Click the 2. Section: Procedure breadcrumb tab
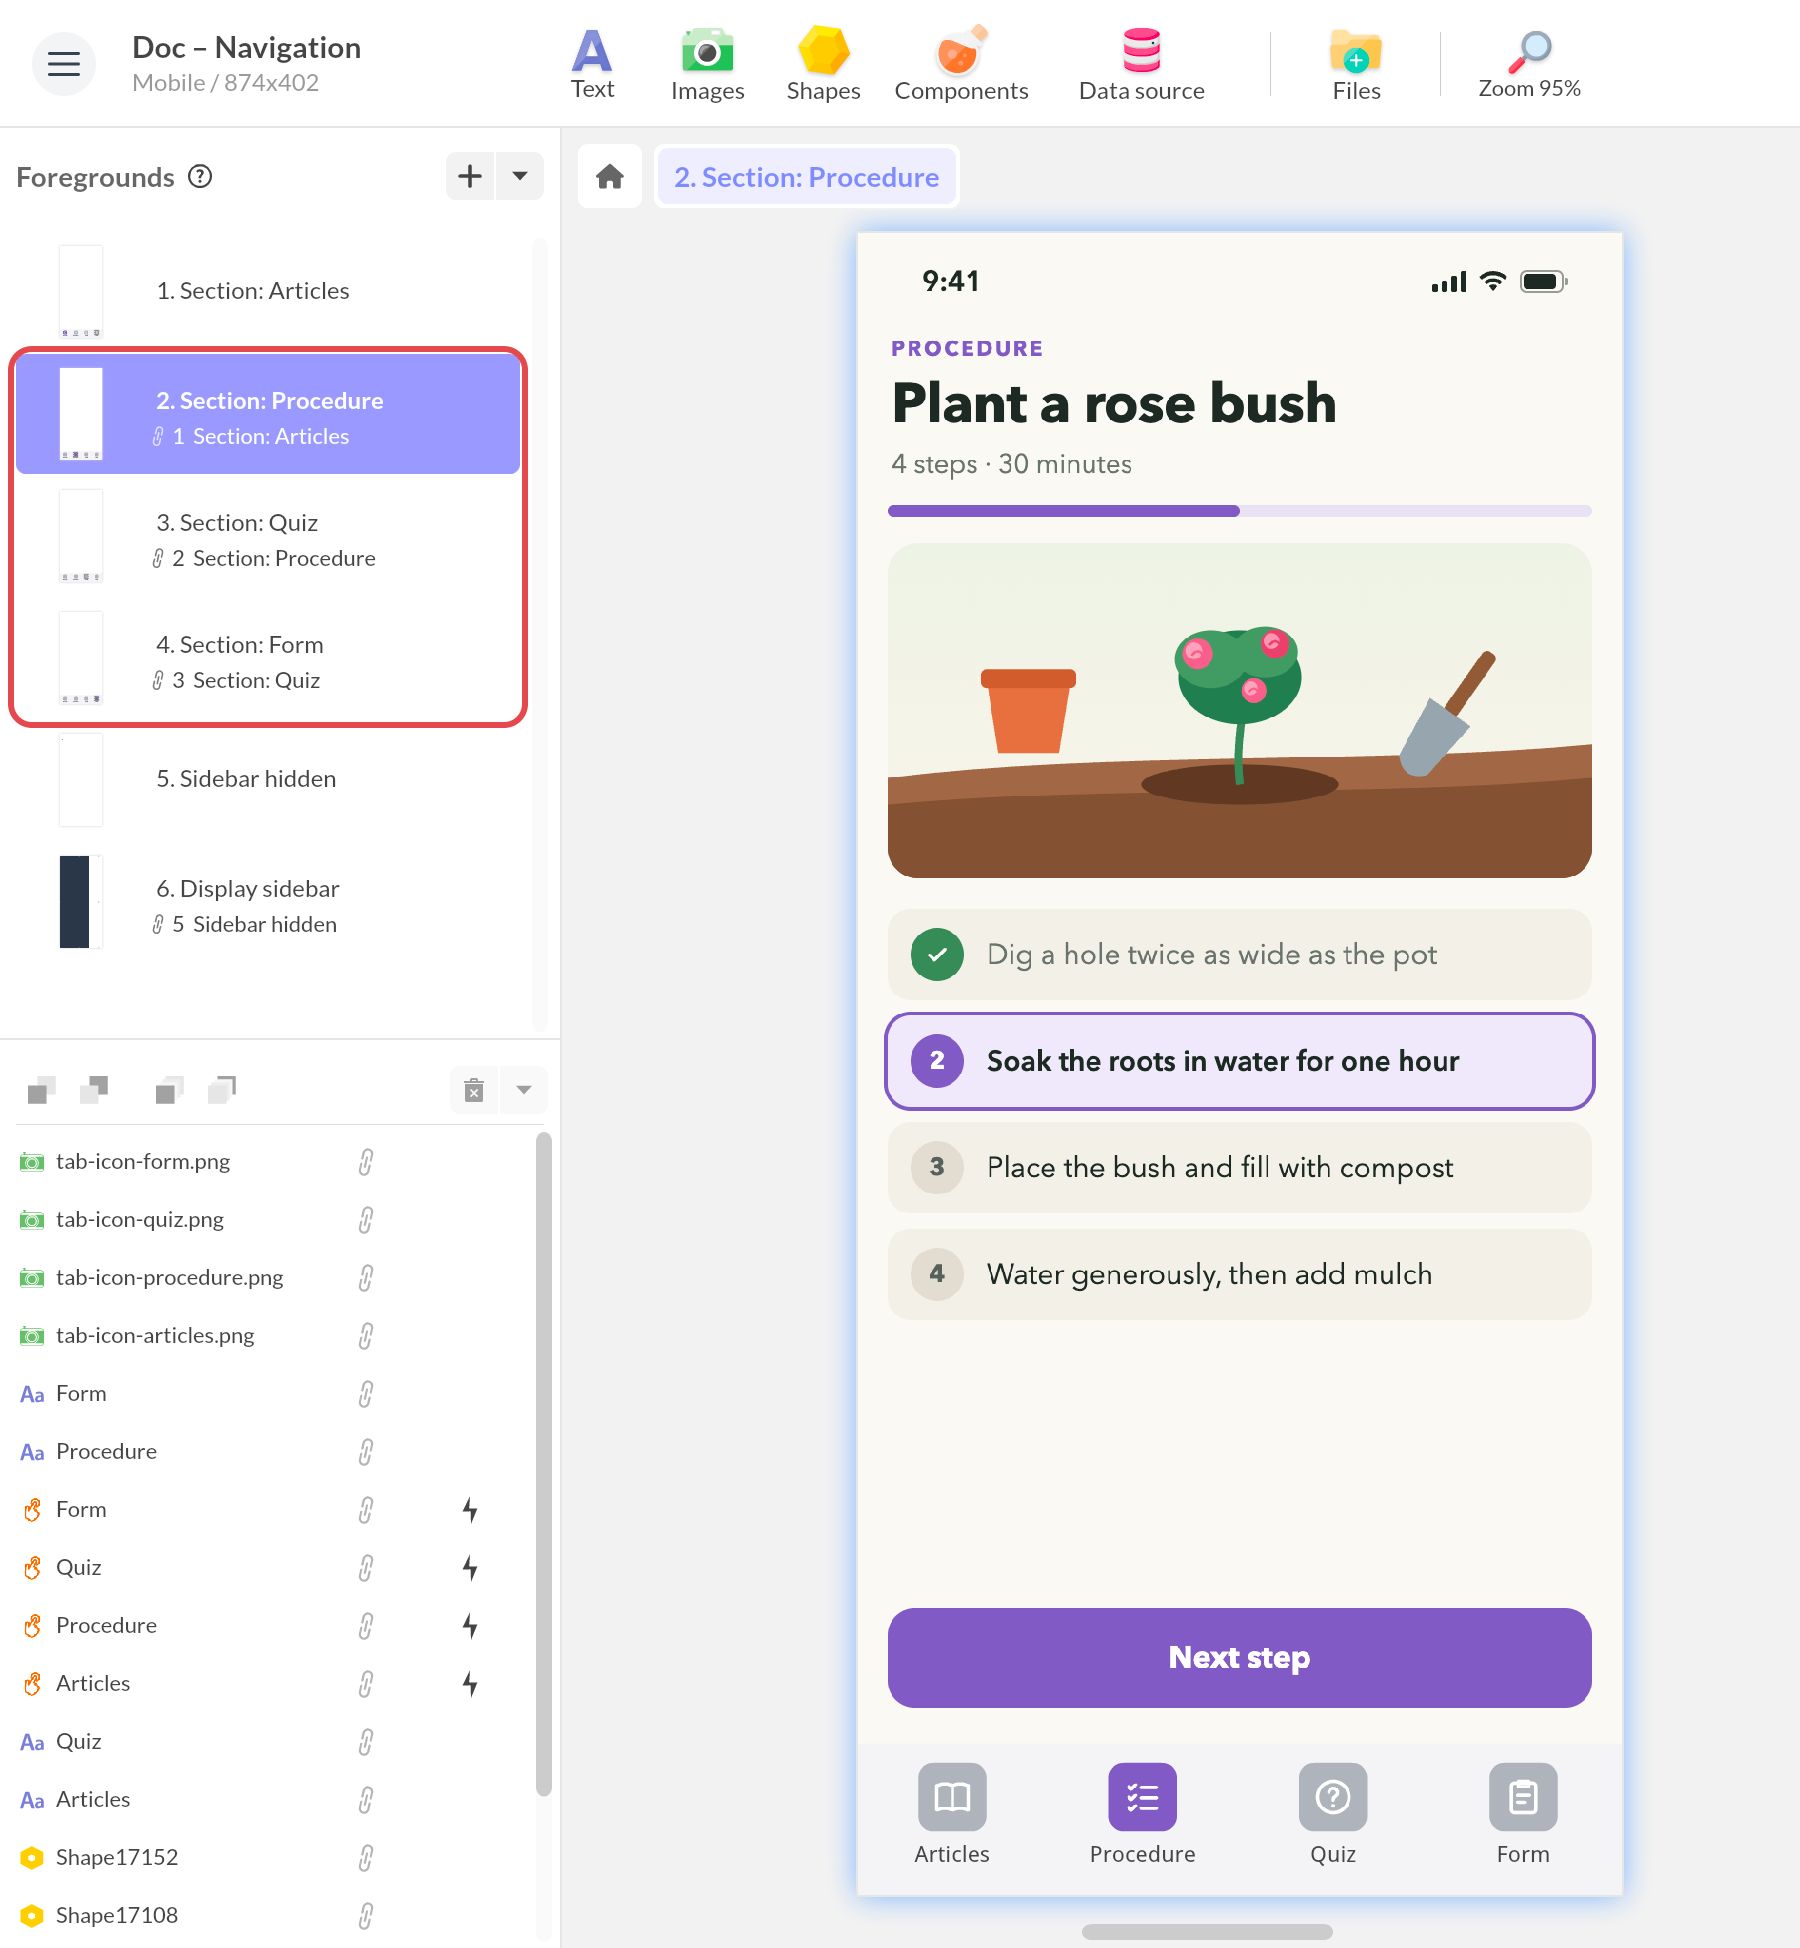 pos(806,177)
